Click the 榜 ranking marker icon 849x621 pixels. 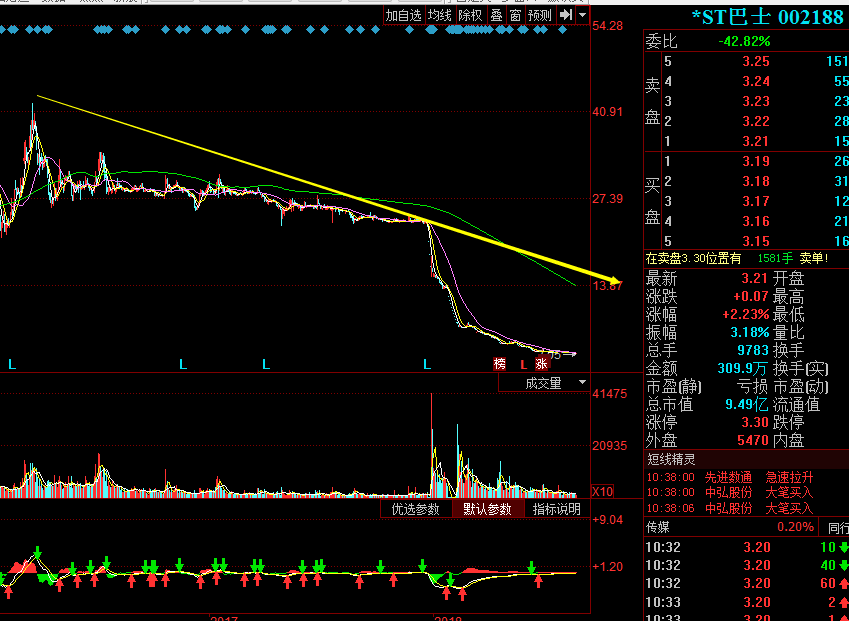pos(499,364)
